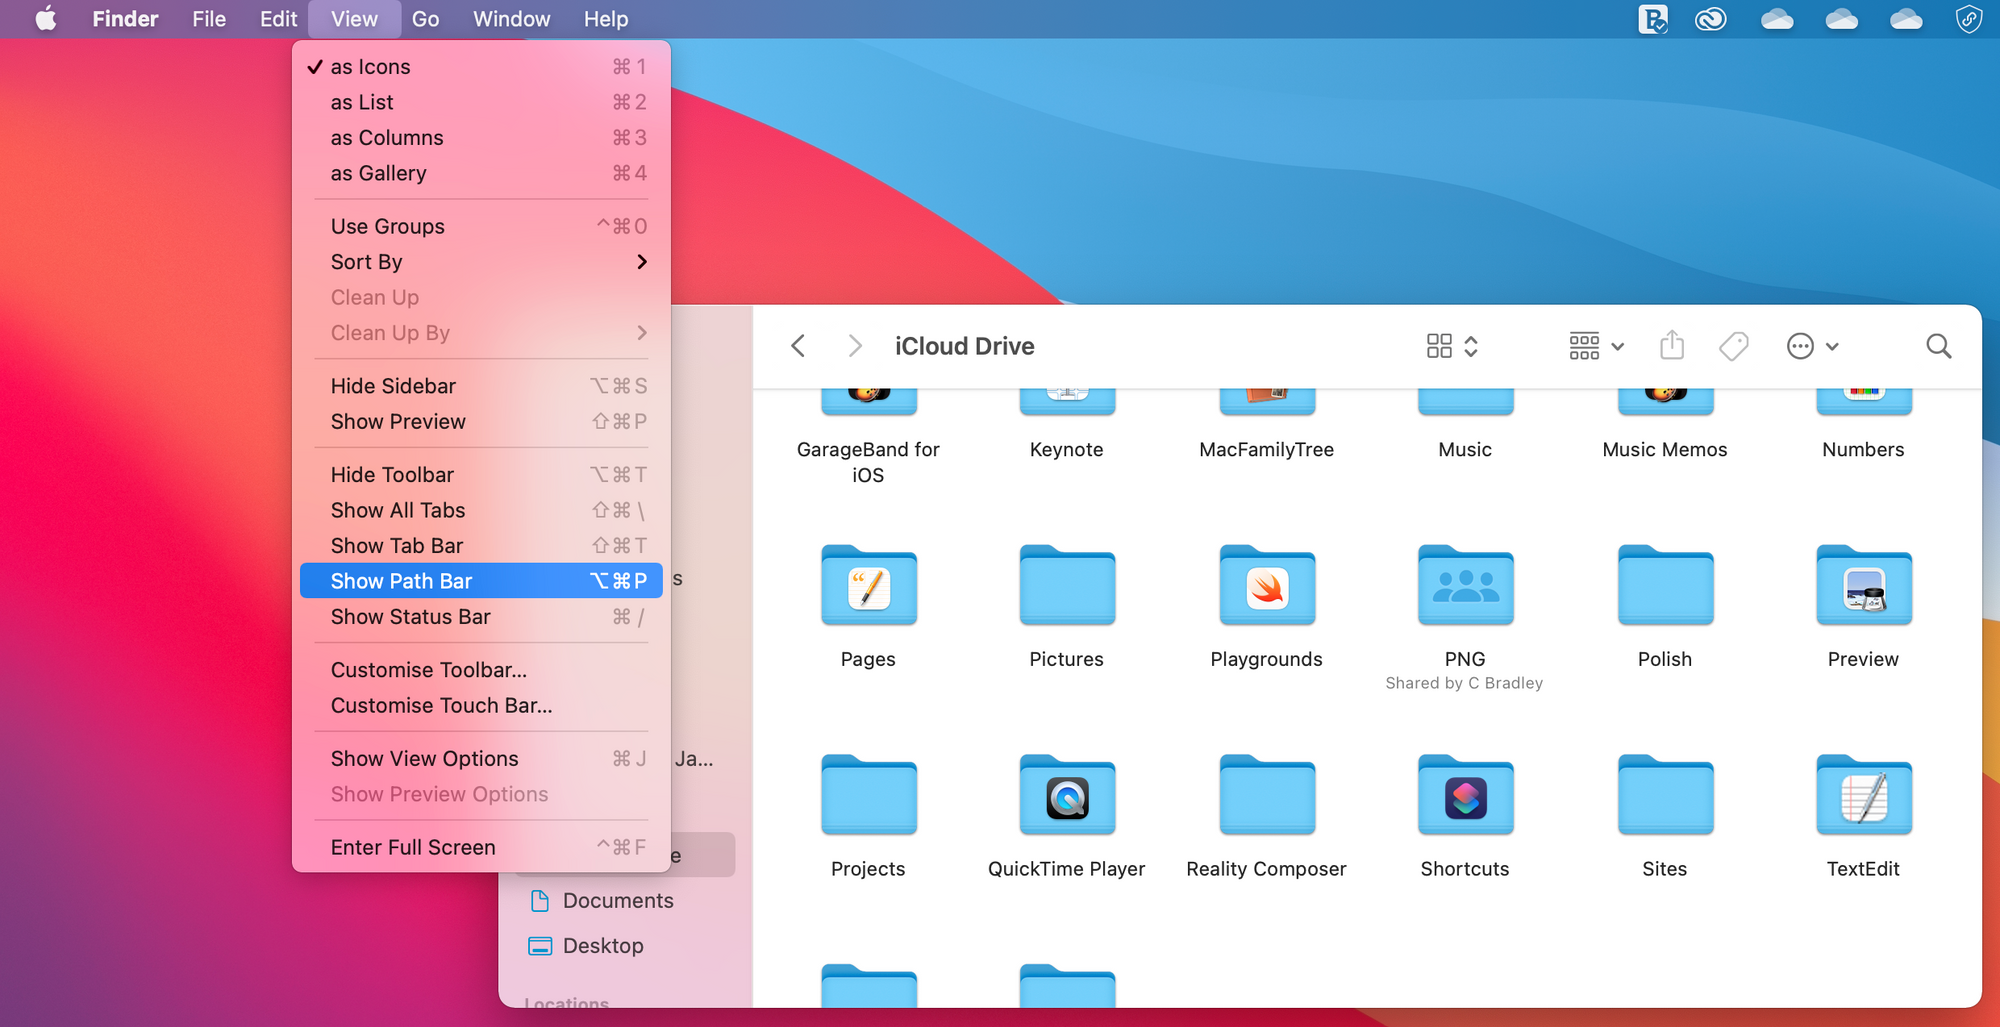The width and height of the screenshot is (2000, 1027).
Task: Open the Shortcuts folder
Action: tap(1464, 797)
